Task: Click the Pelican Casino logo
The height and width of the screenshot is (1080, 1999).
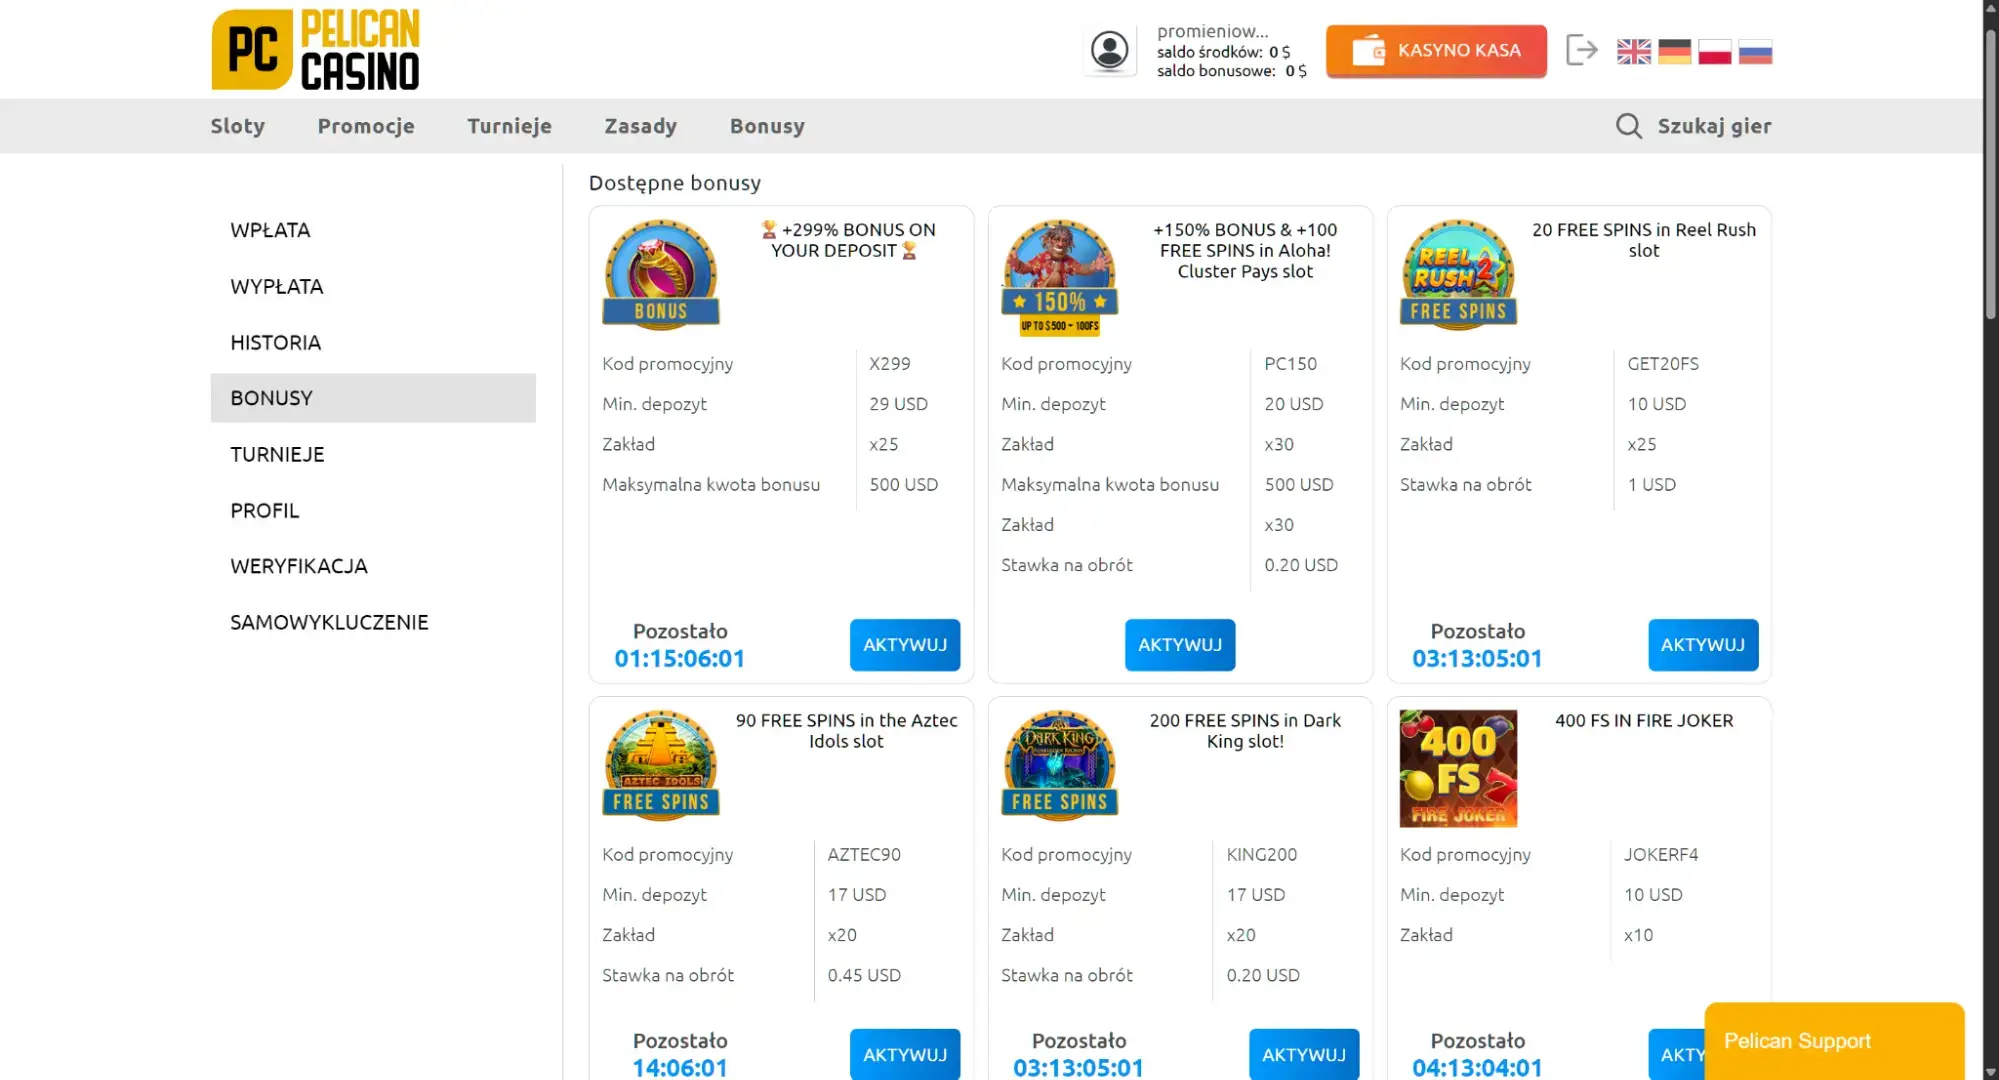Action: point(315,49)
